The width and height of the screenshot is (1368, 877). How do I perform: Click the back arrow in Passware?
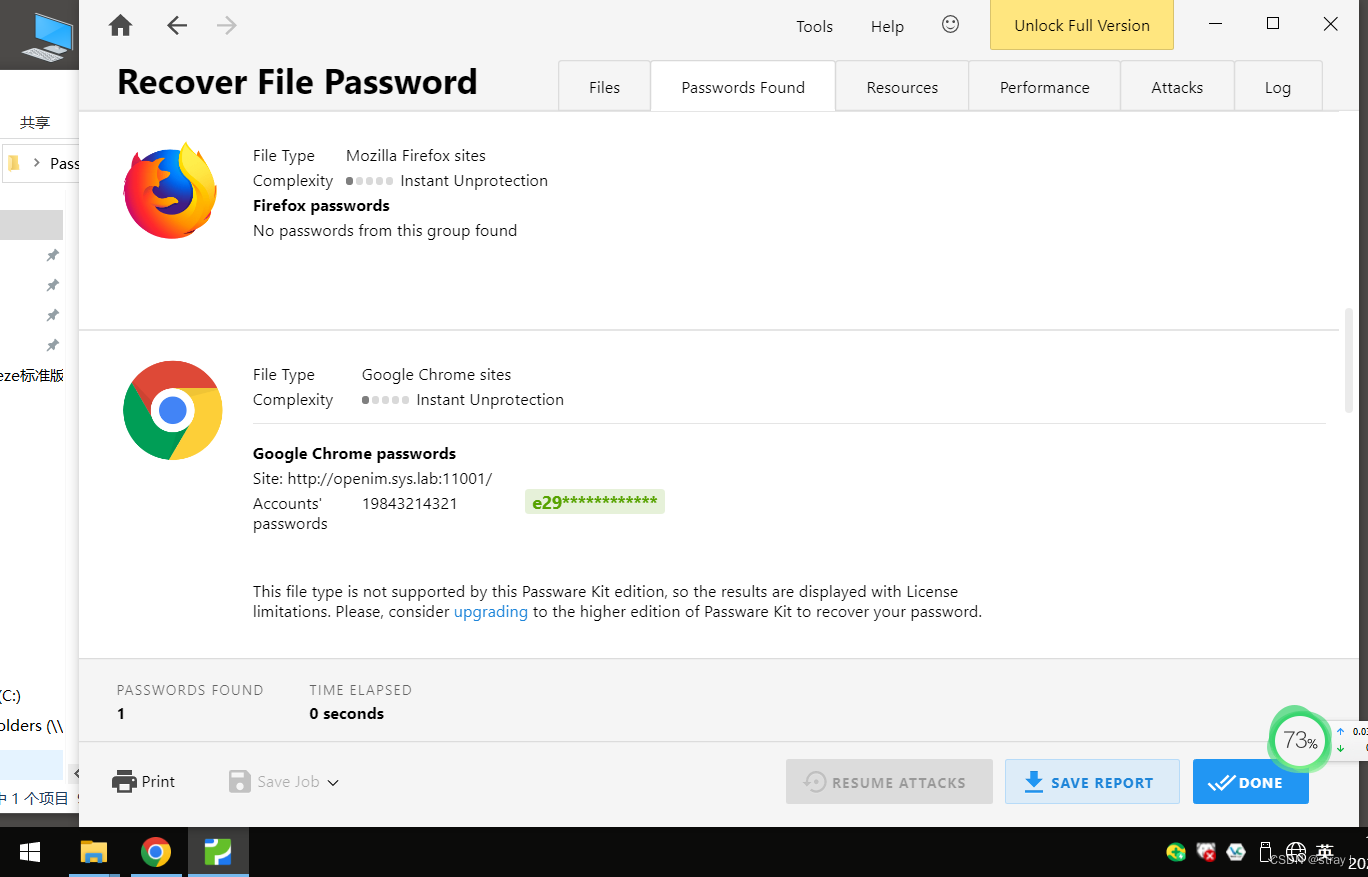click(x=177, y=26)
